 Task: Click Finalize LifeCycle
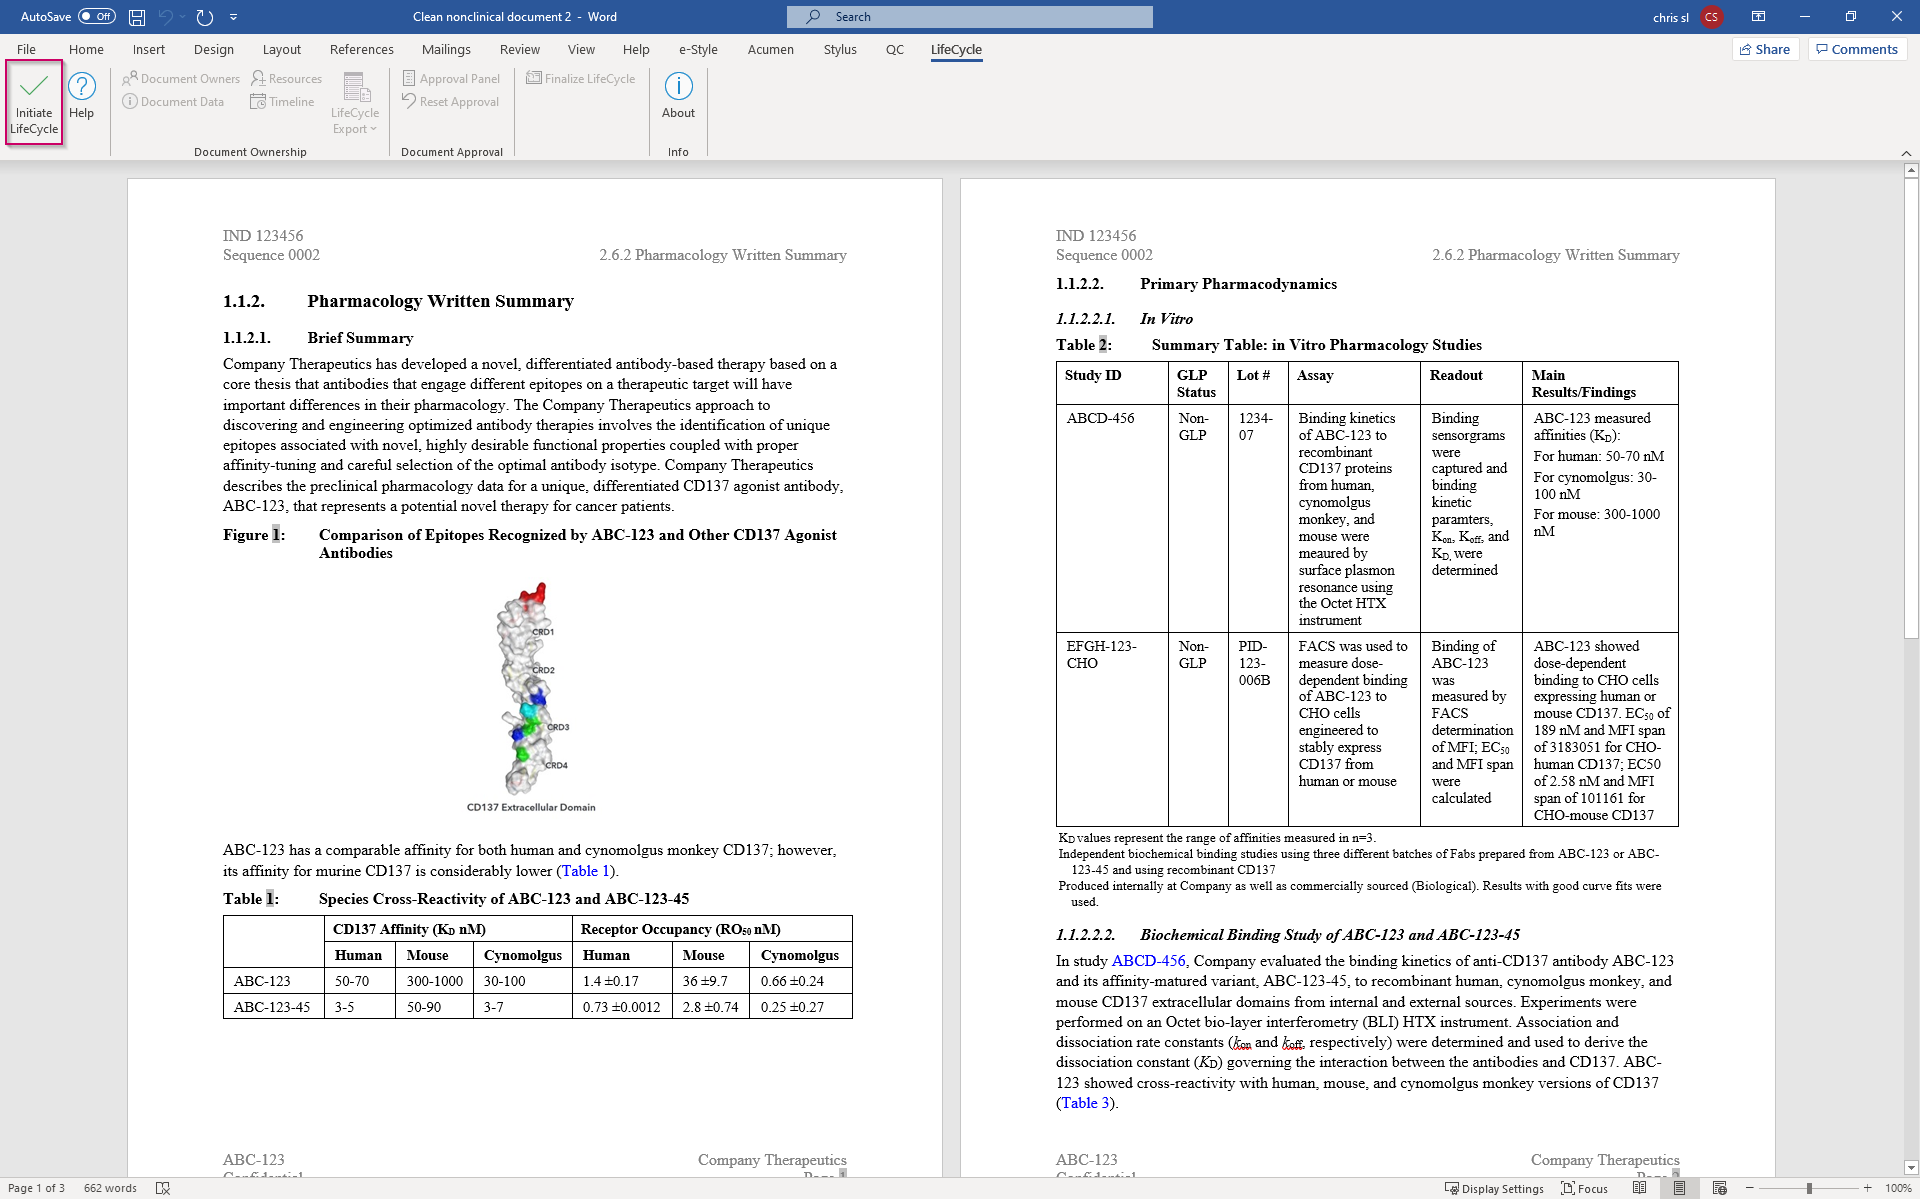point(581,79)
